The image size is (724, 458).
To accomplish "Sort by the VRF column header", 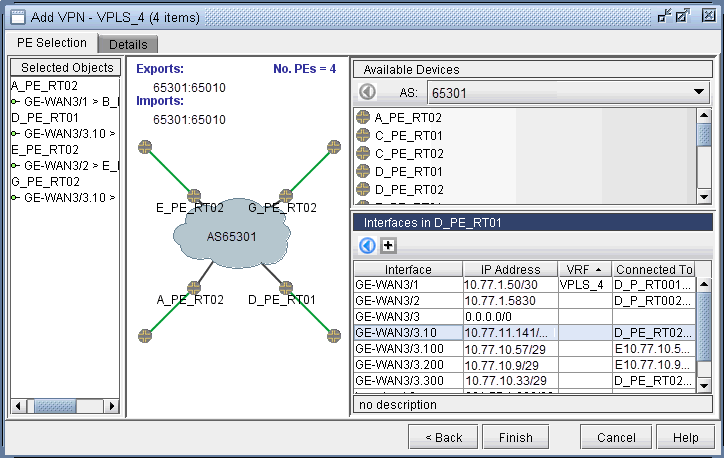I will click(x=584, y=270).
